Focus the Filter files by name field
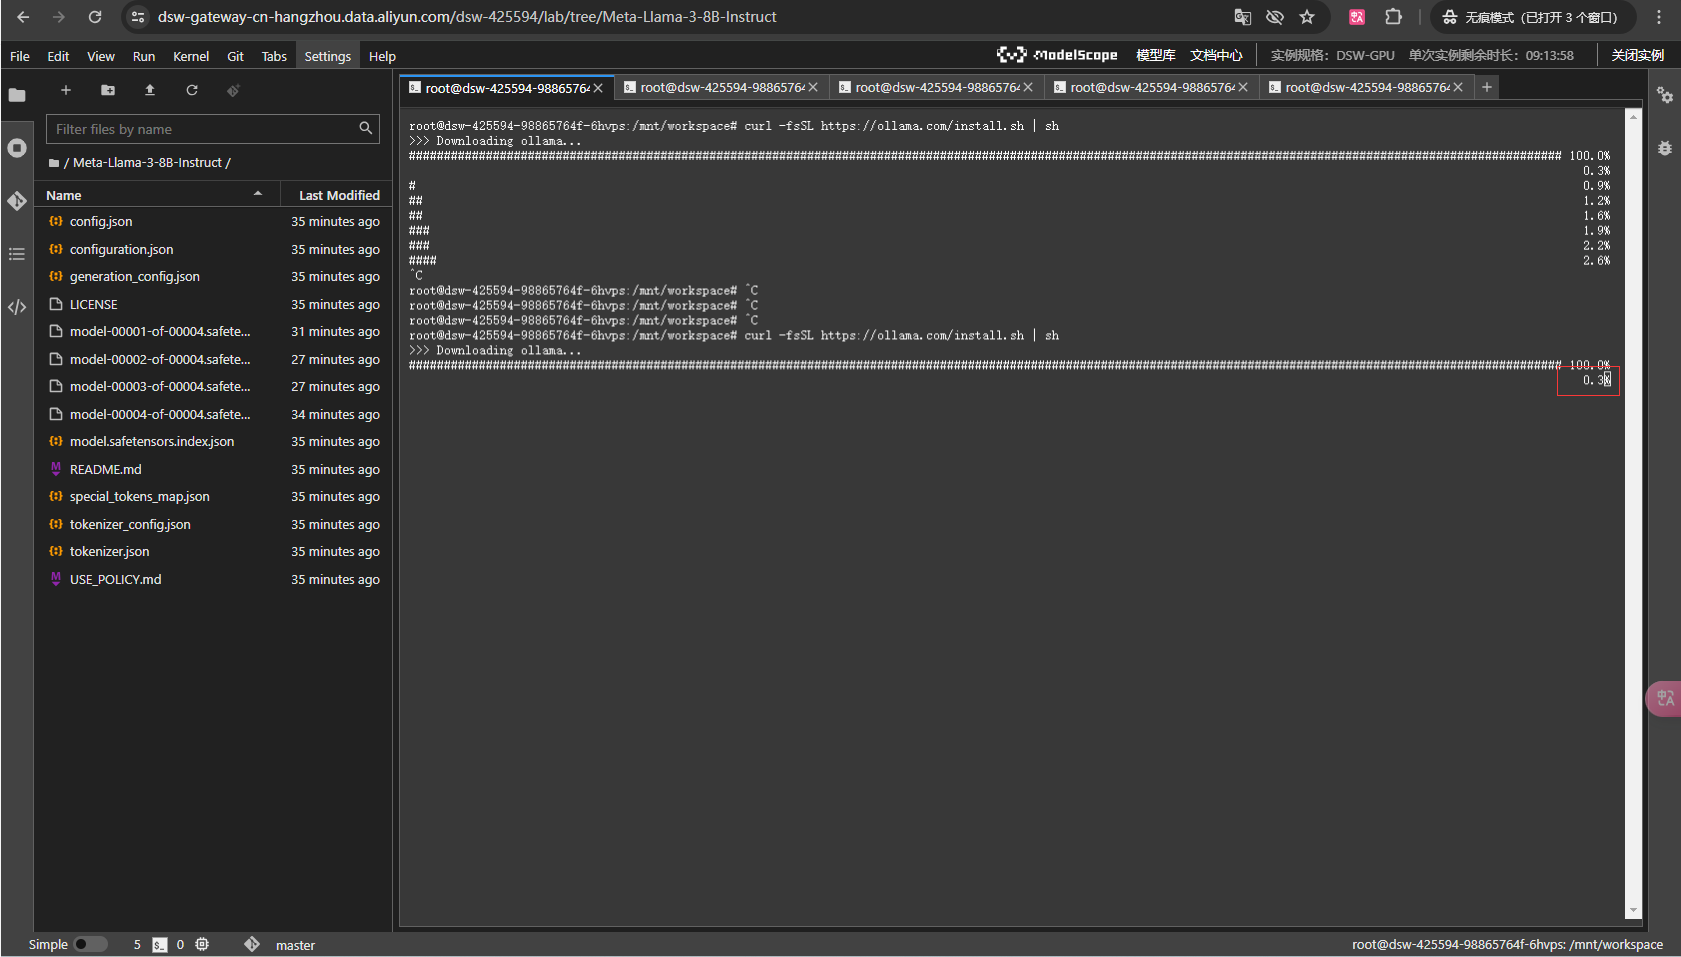 (x=213, y=129)
